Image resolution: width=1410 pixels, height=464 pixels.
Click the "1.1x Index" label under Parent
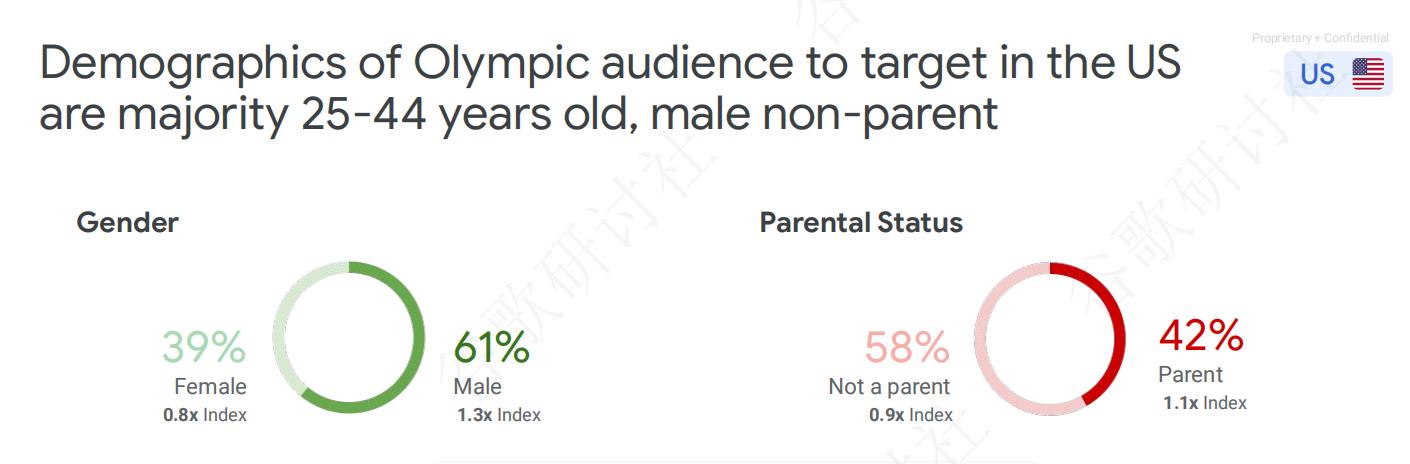click(x=1205, y=403)
